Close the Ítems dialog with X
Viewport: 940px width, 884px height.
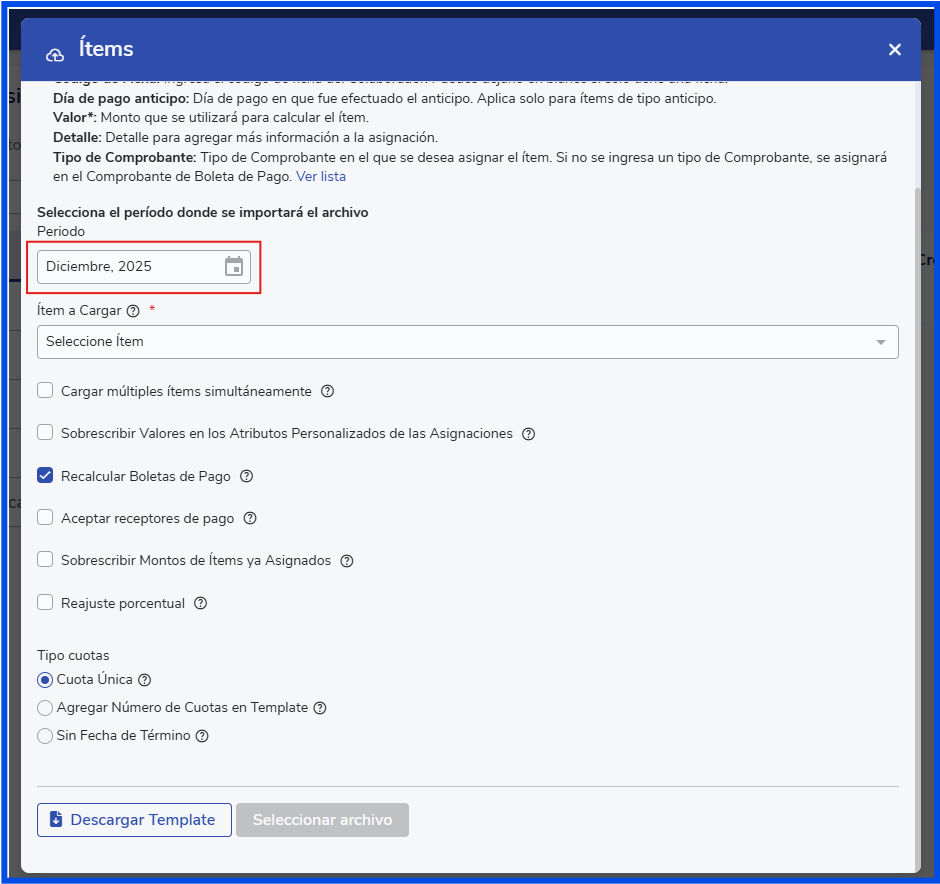point(894,50)
